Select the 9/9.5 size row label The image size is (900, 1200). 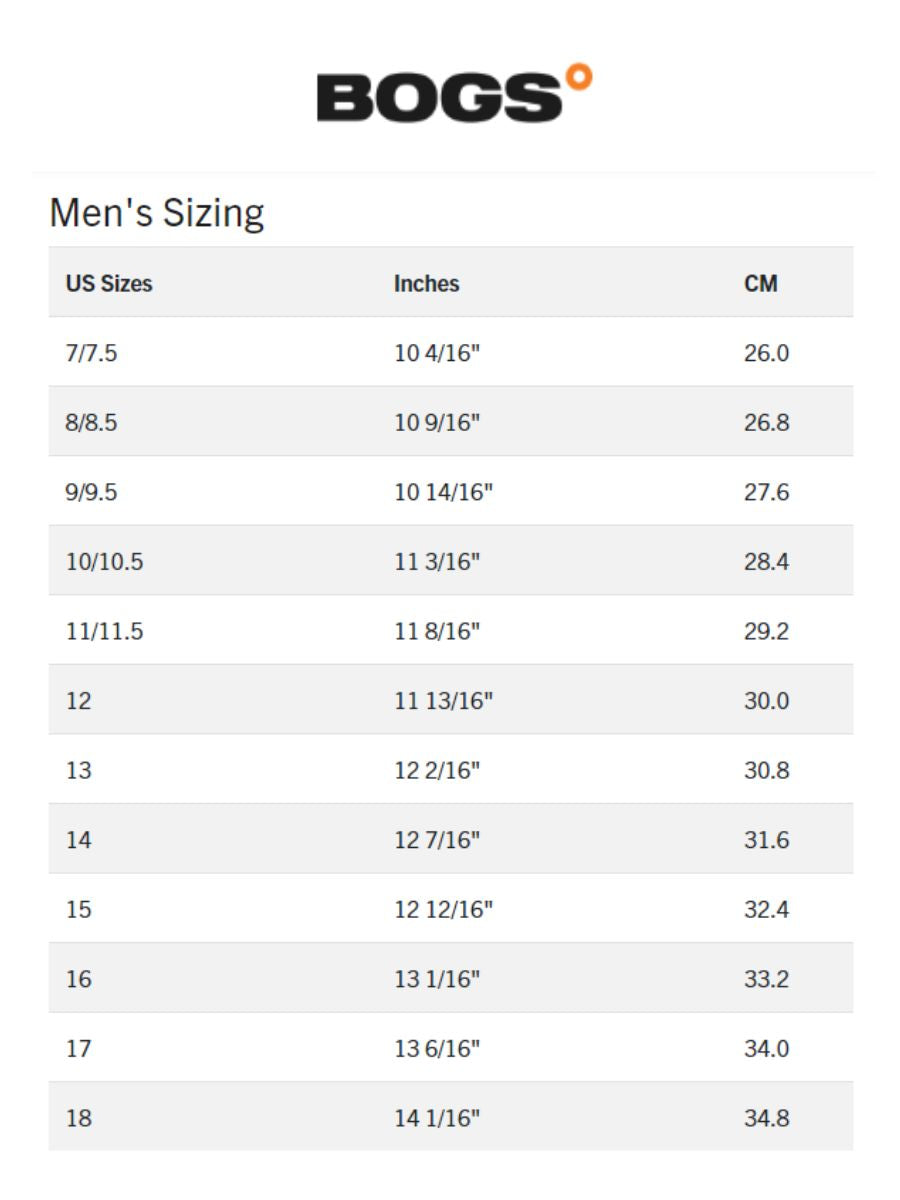(92, 492)
